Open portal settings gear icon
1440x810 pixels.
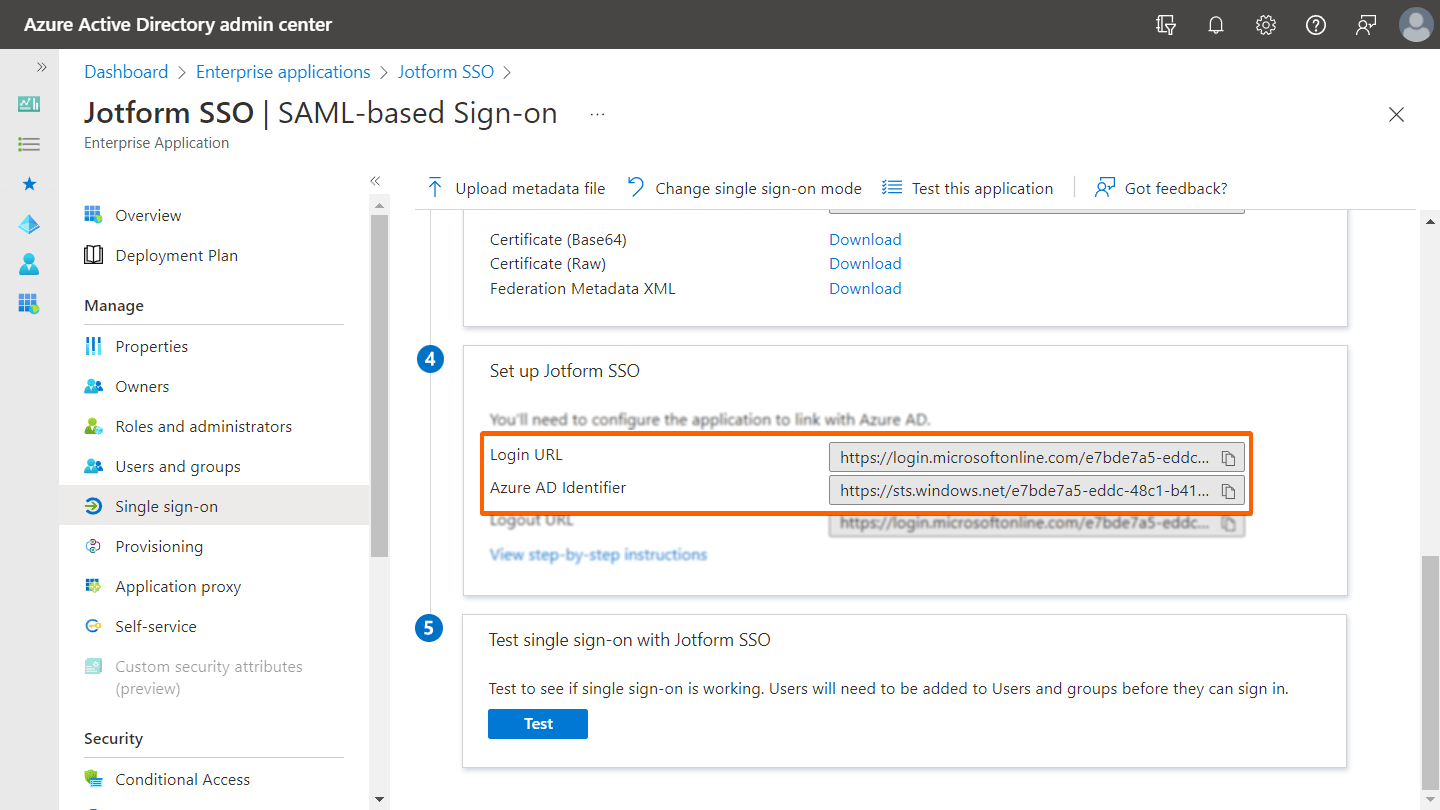click(x=1266, y=25)
